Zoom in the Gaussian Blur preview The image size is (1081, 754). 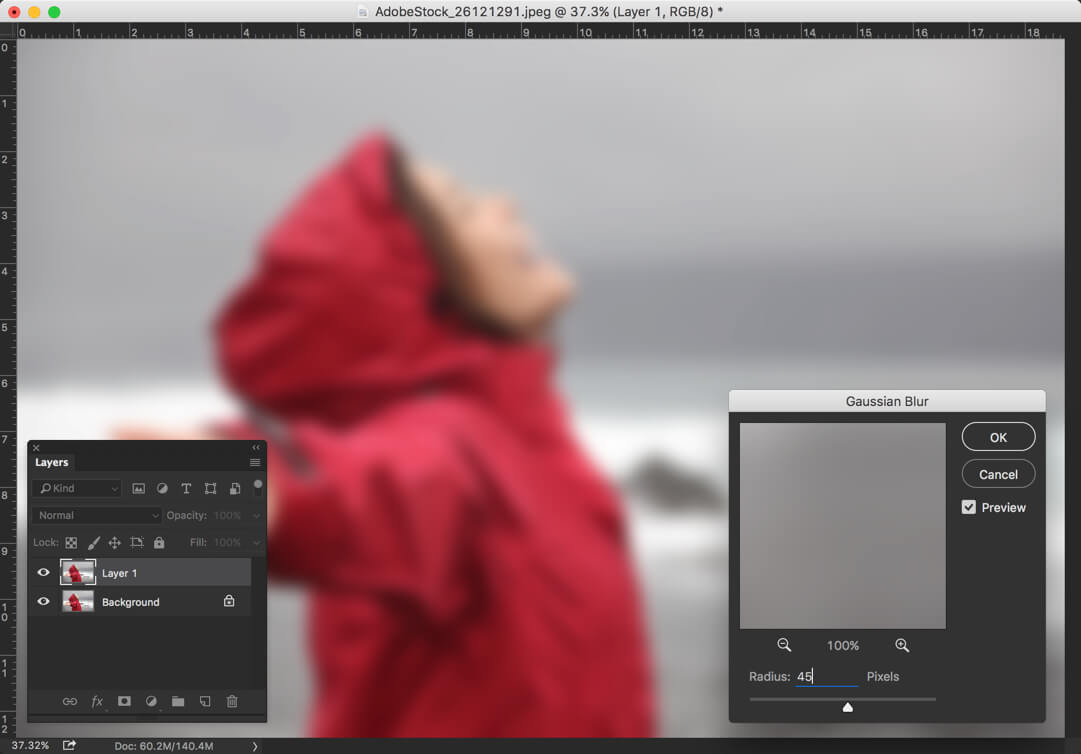coord(902,645)
